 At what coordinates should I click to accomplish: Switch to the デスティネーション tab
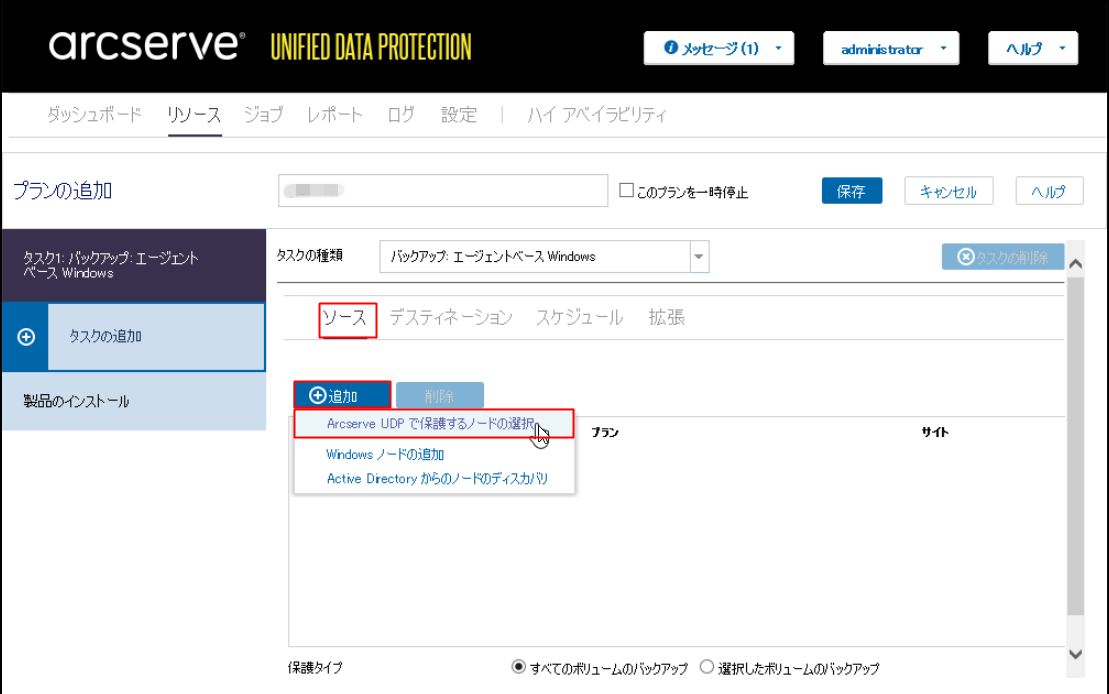(450, 318)
